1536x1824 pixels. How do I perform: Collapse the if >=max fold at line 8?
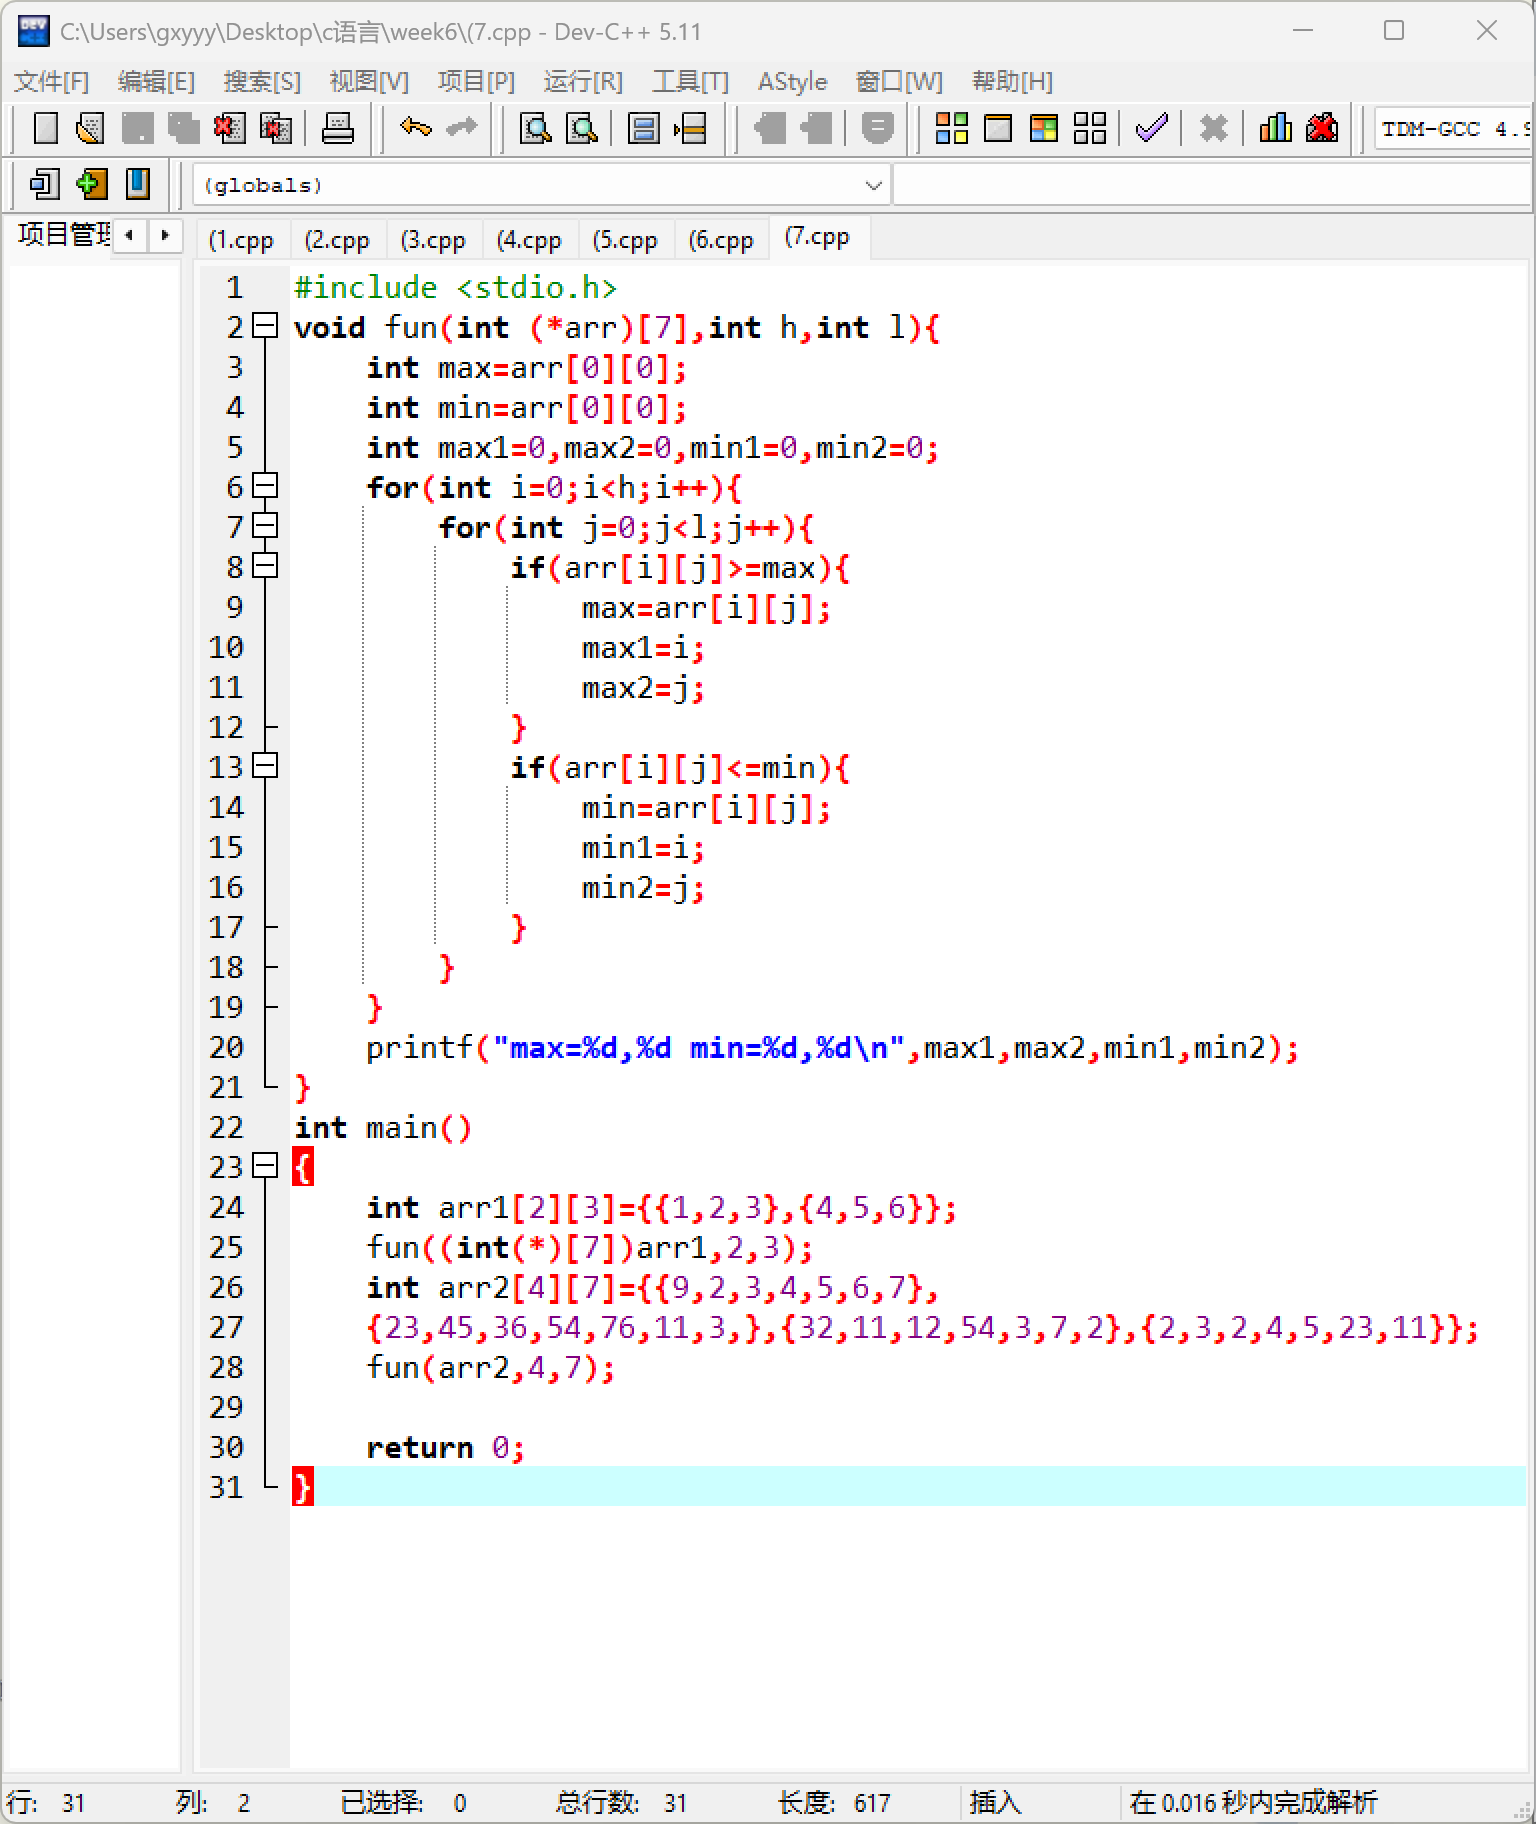[264, 566]
